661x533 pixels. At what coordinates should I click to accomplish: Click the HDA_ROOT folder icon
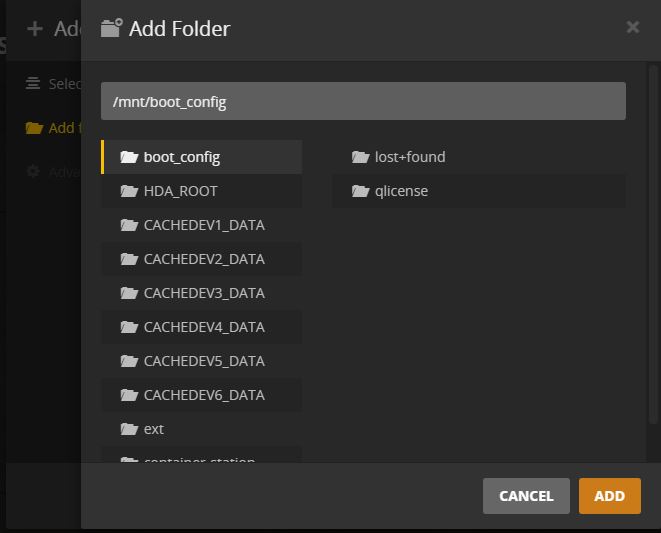click(x=128, y=191)
